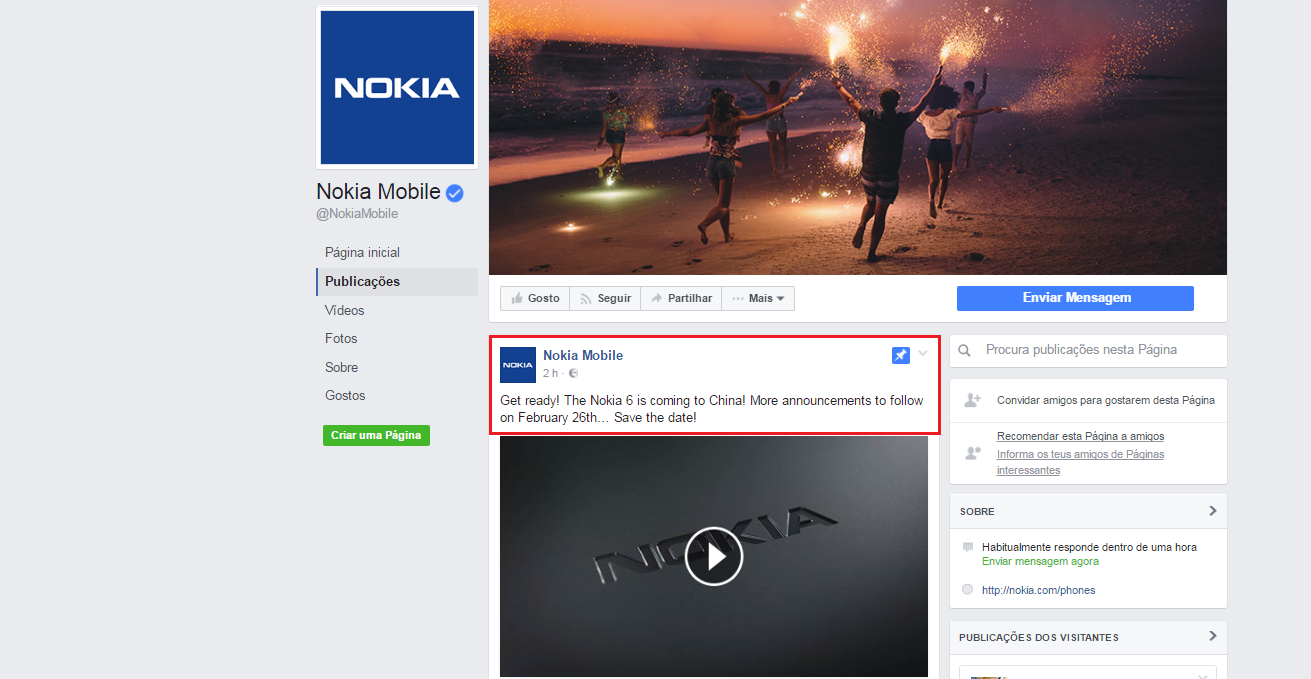Click the PUBLICAÇÕES DOS VISITANTES heading
Screen dimensions: 1311x679
[x=1039, y=637]
